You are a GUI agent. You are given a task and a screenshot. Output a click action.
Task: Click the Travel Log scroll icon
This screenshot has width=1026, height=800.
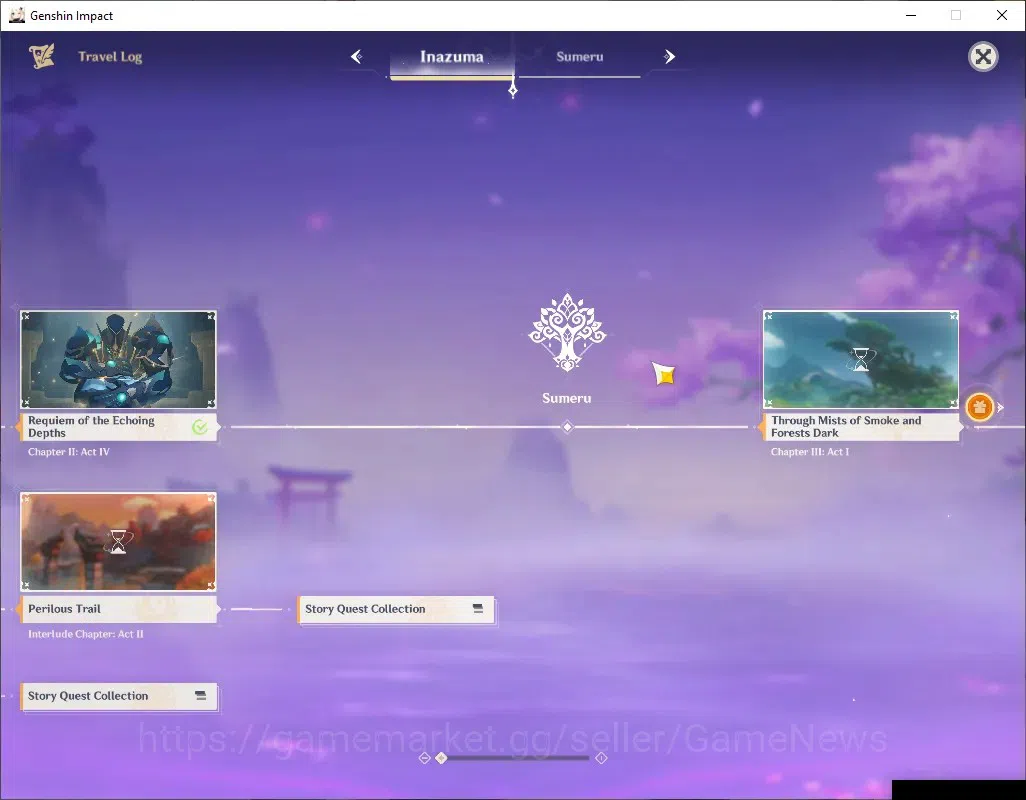[x=42, y=56]
